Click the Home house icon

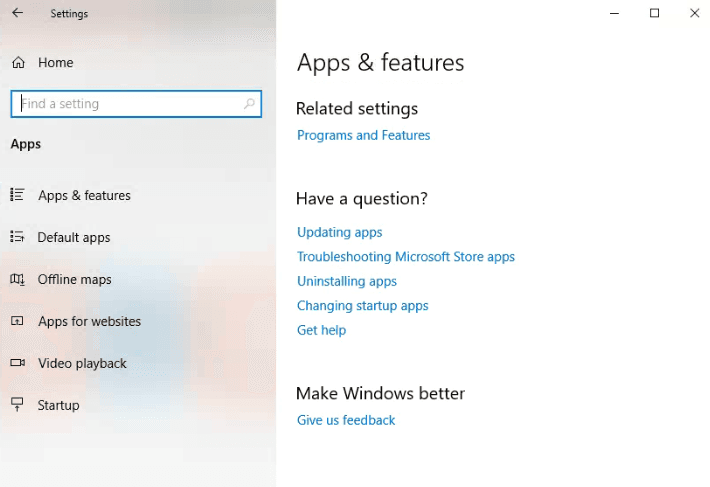[18, 63]
